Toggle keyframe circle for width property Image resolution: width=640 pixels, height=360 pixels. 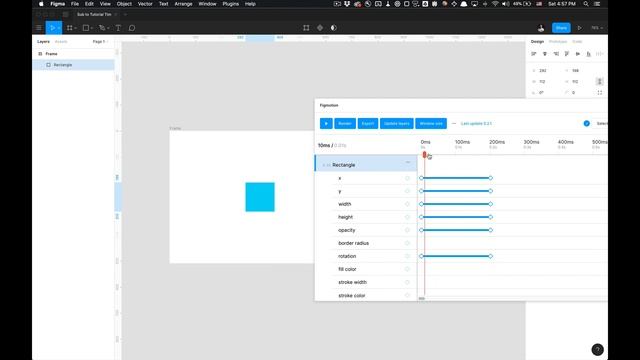(407, 204)
